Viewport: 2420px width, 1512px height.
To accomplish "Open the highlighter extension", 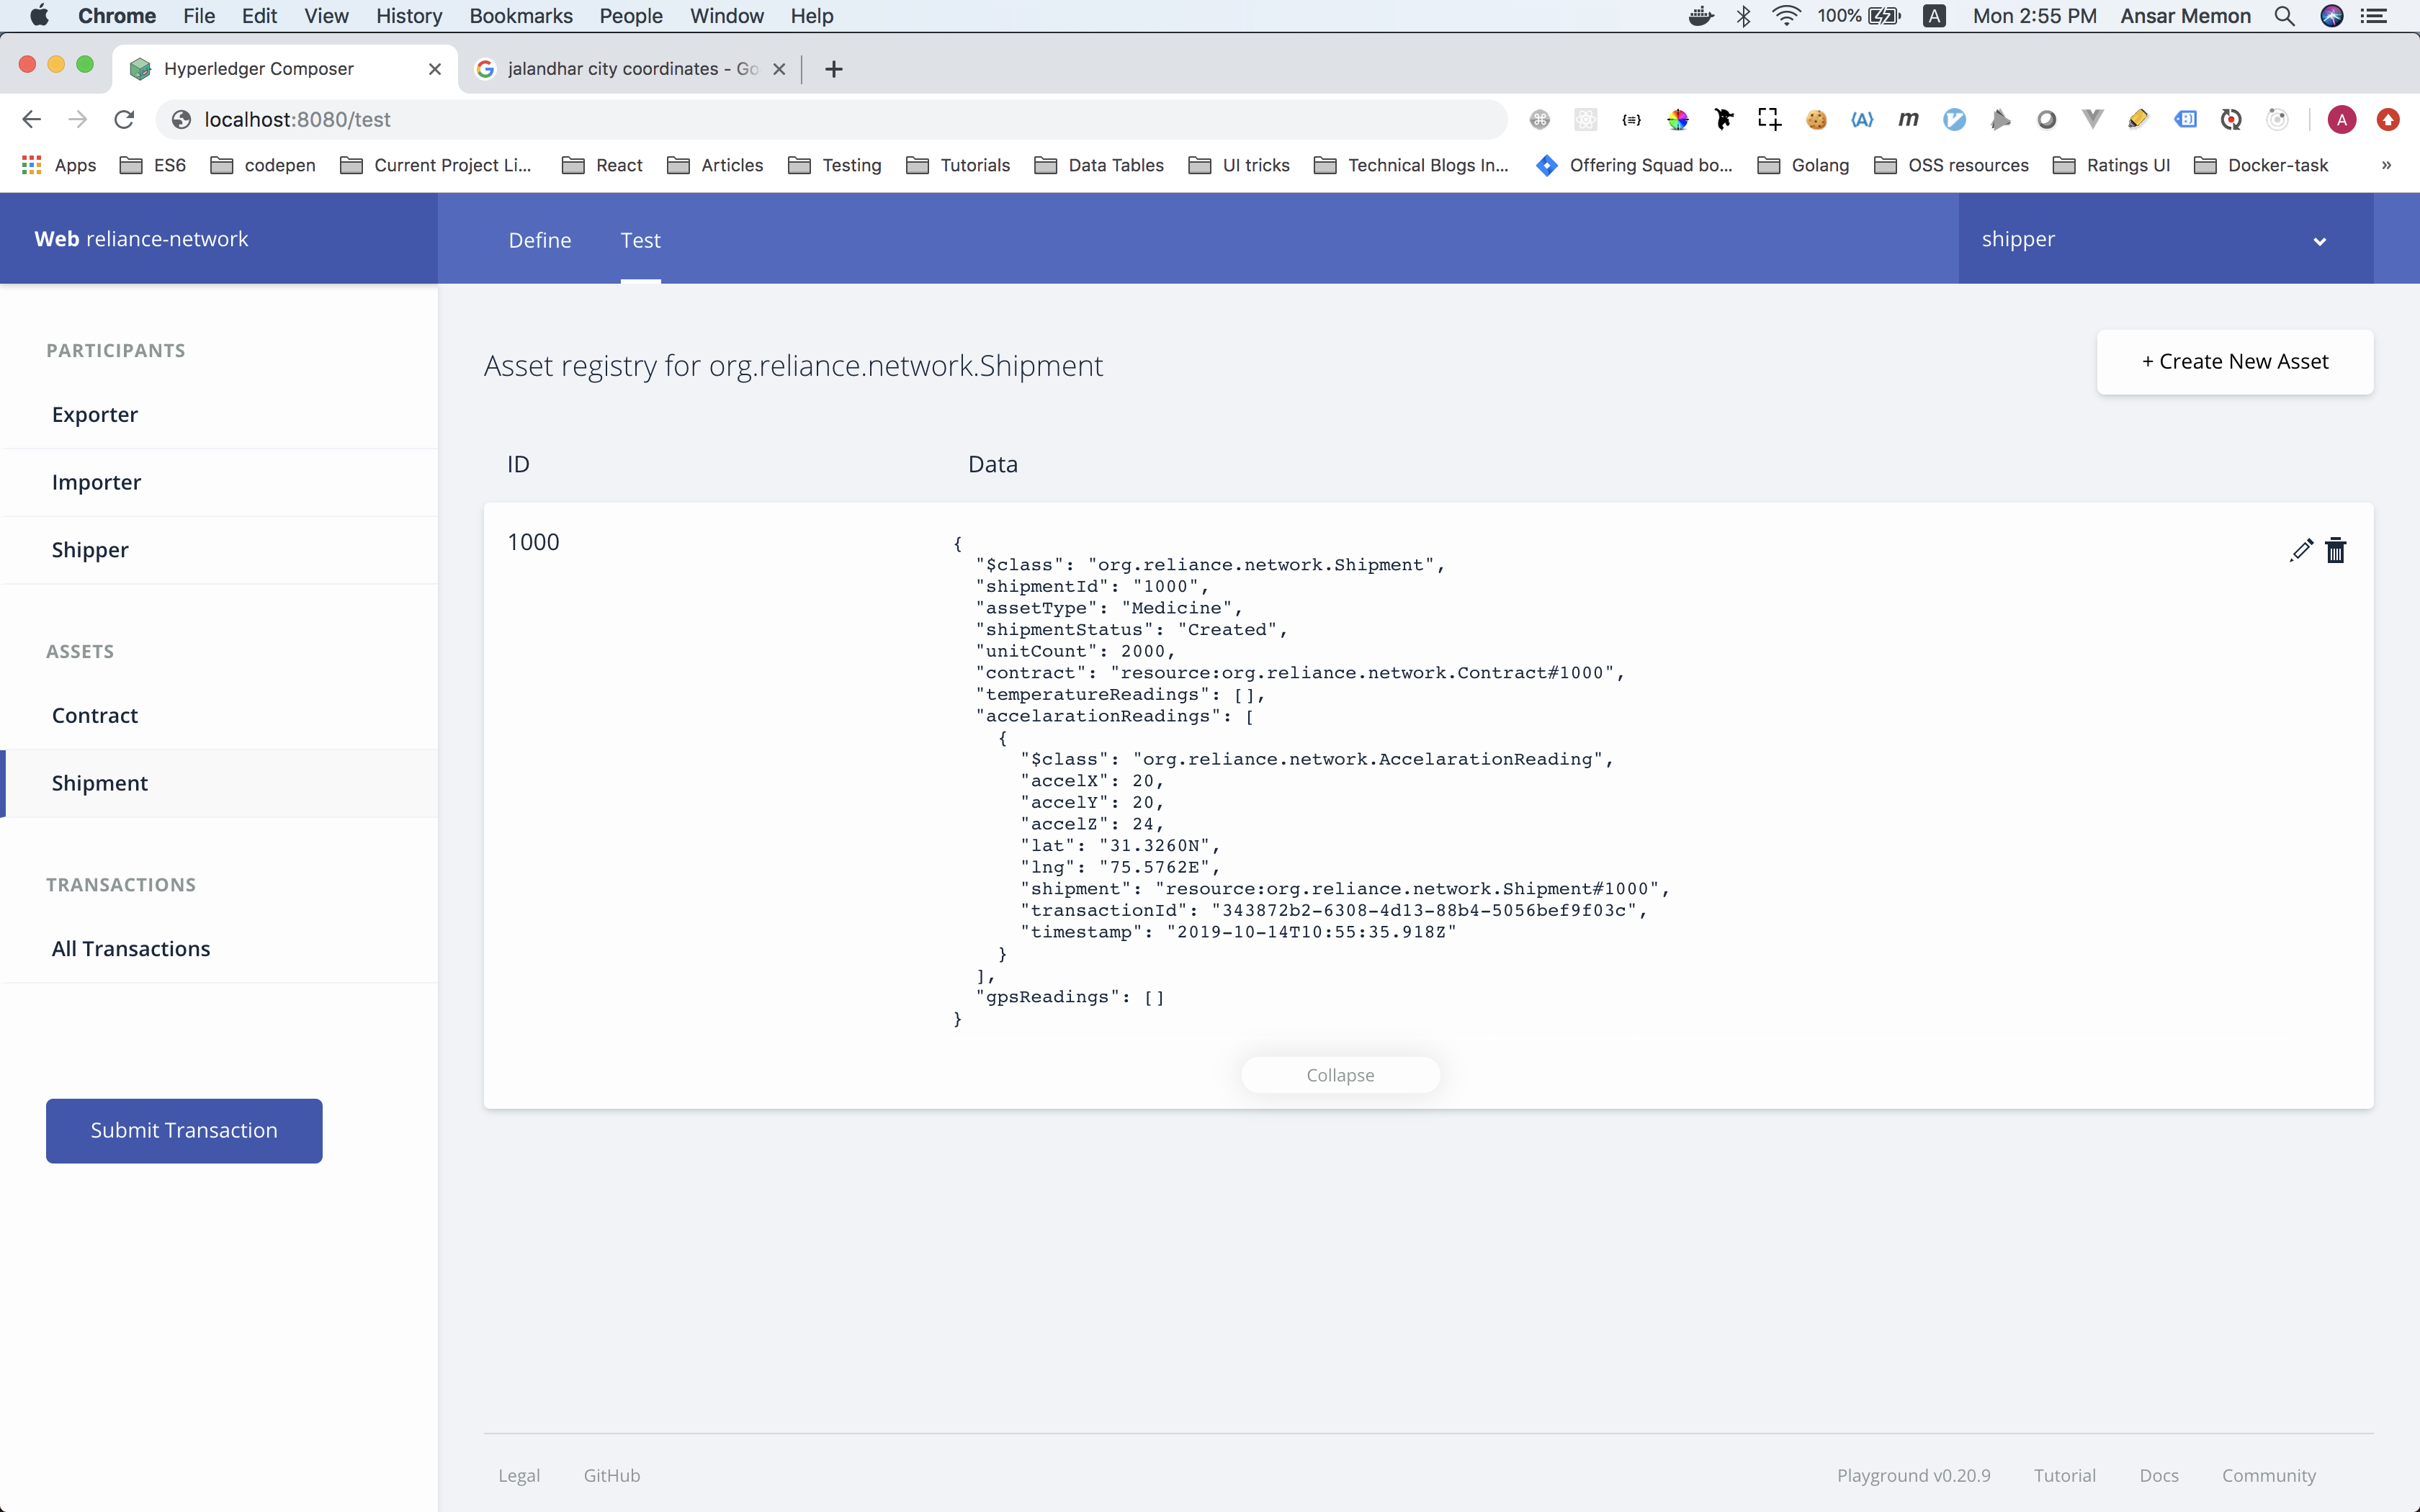I will [x=2138, y=119].
